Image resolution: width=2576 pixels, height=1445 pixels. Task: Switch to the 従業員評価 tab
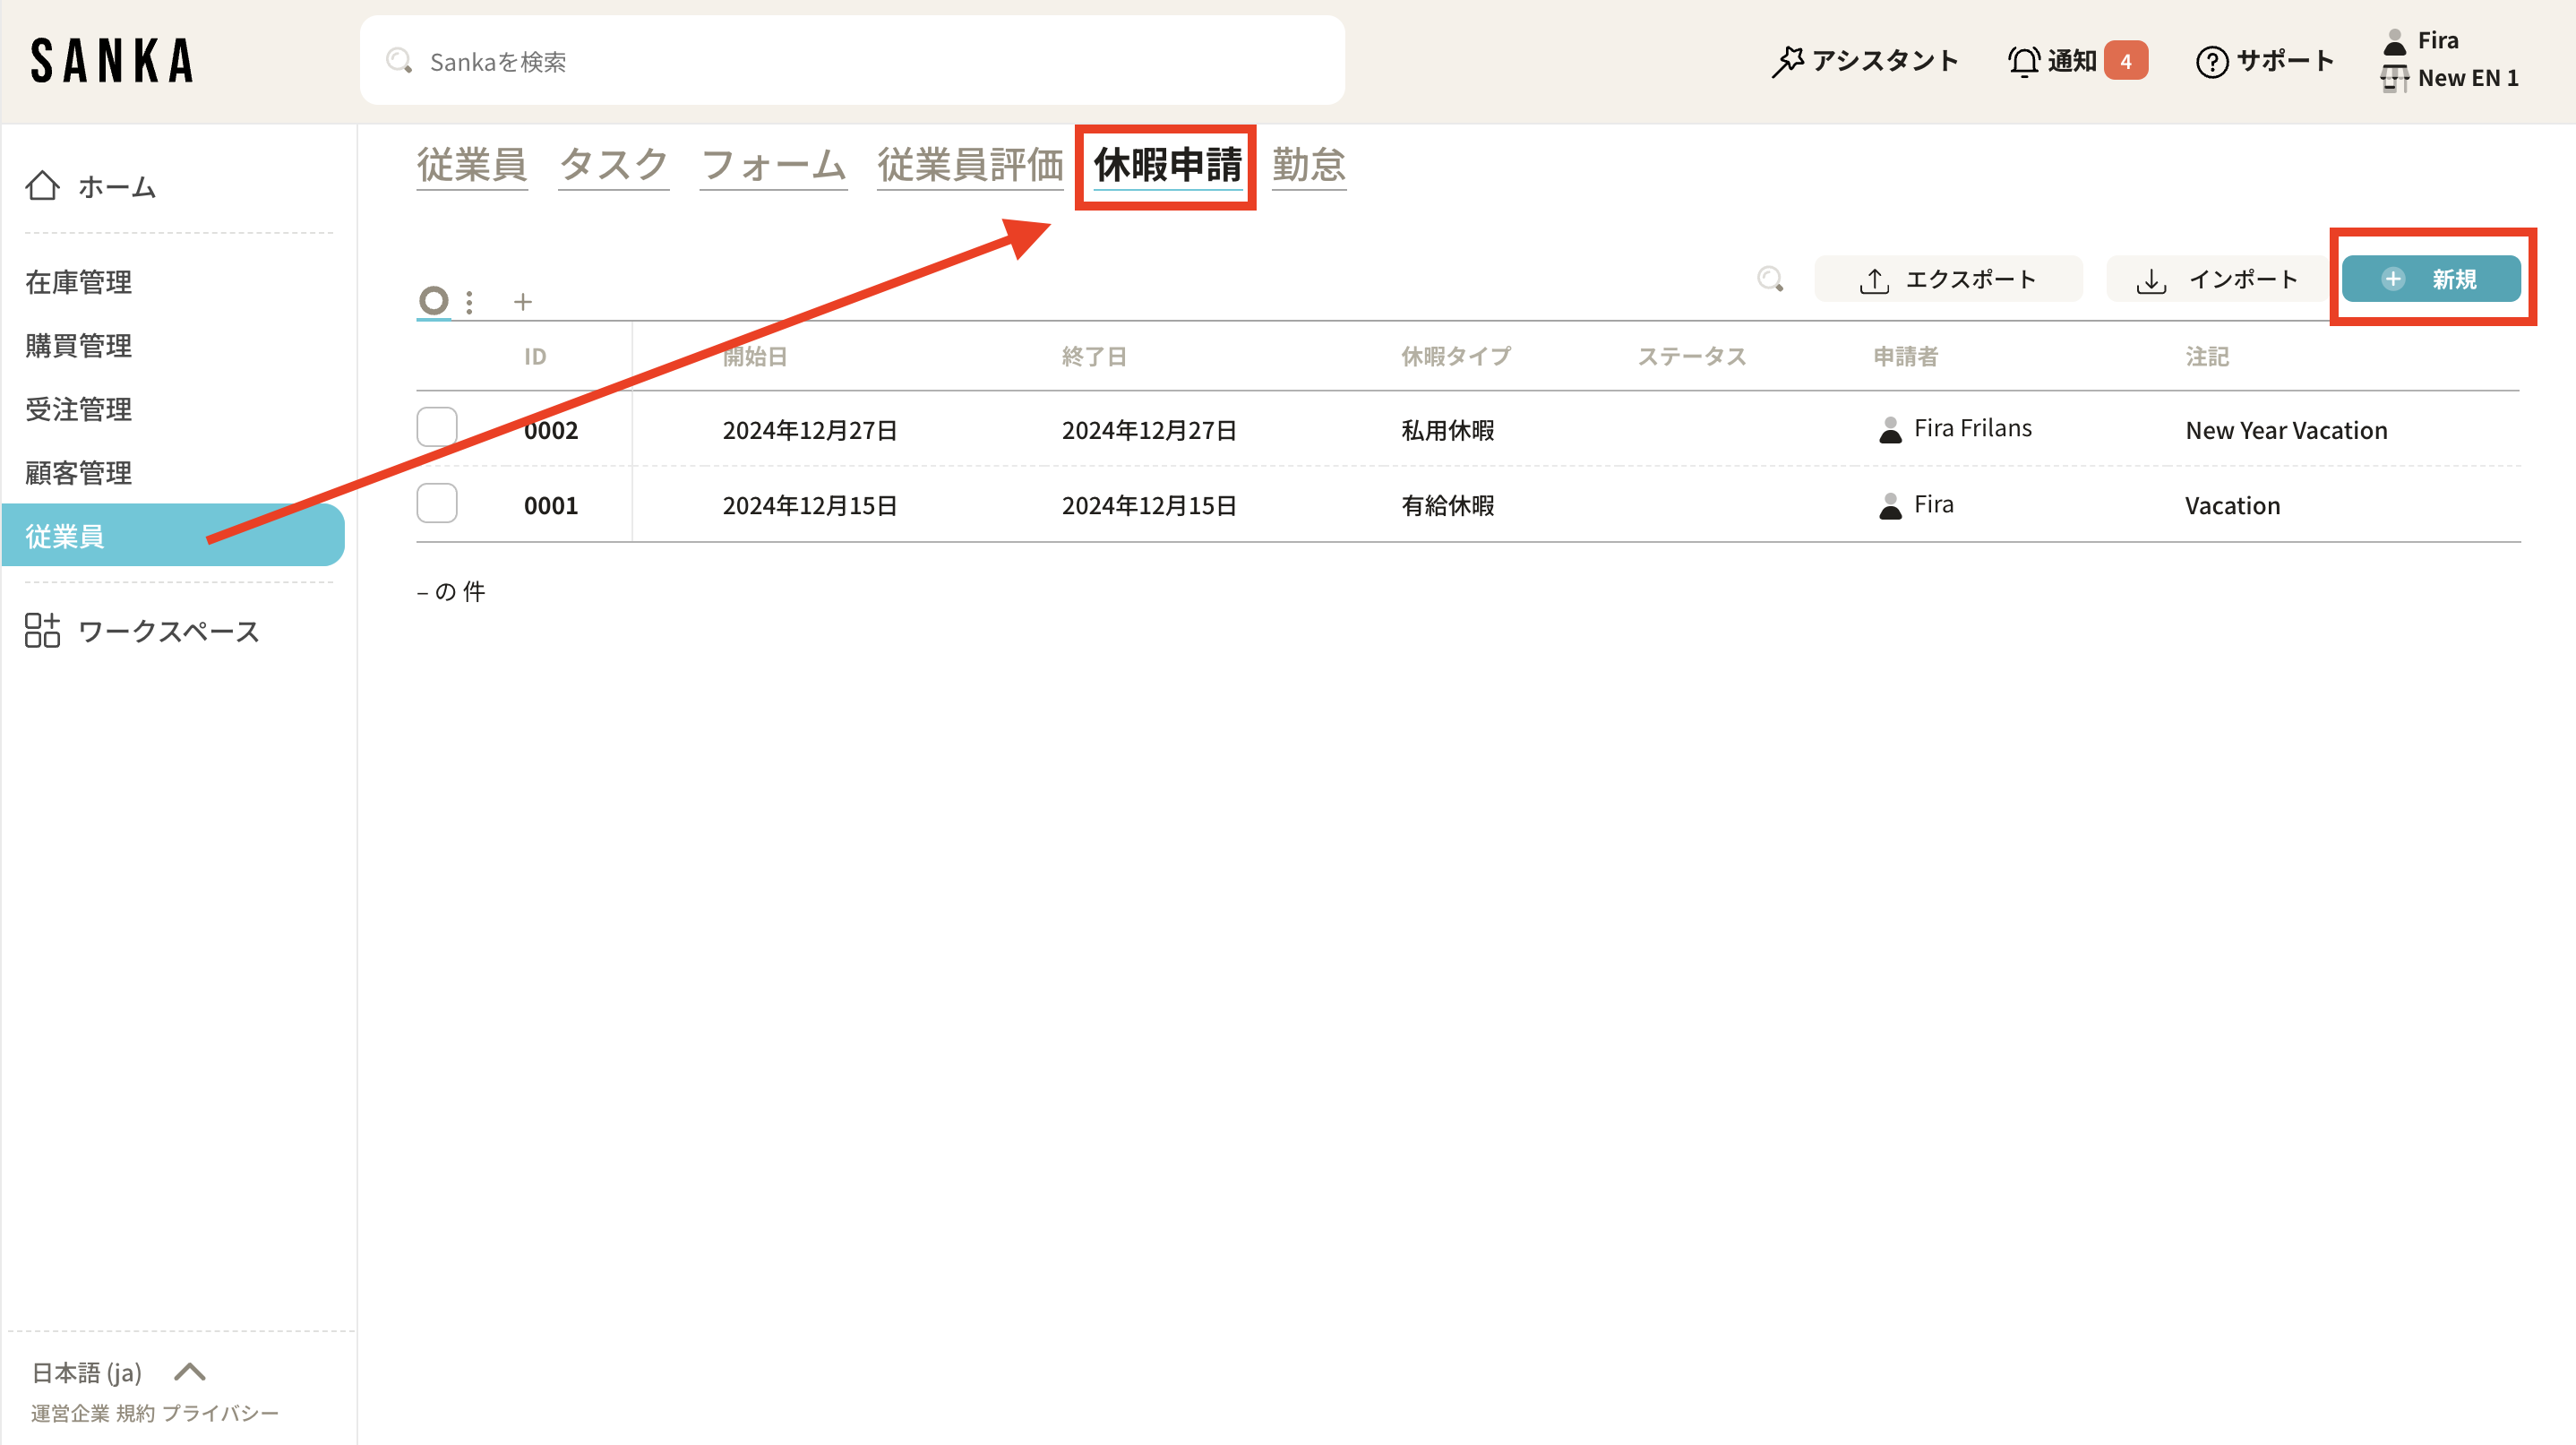[x=969, y=165]
